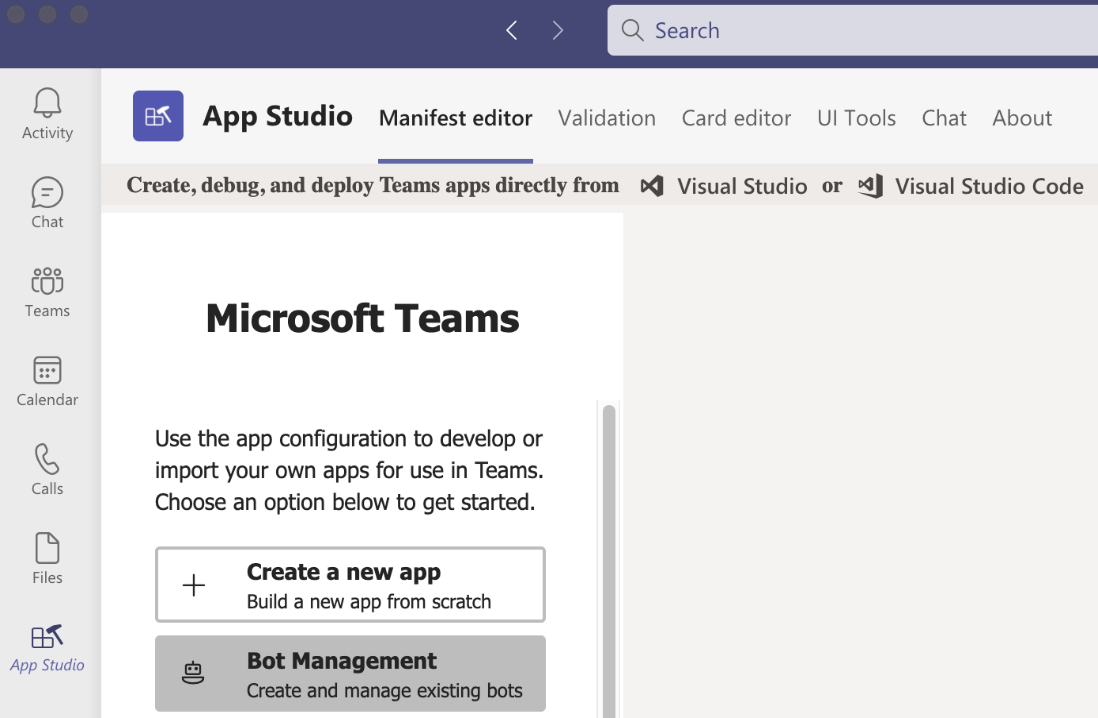This screenshot has height=718, width=1098.
Task: Open the About tab
Action: tap(1022, 118)
